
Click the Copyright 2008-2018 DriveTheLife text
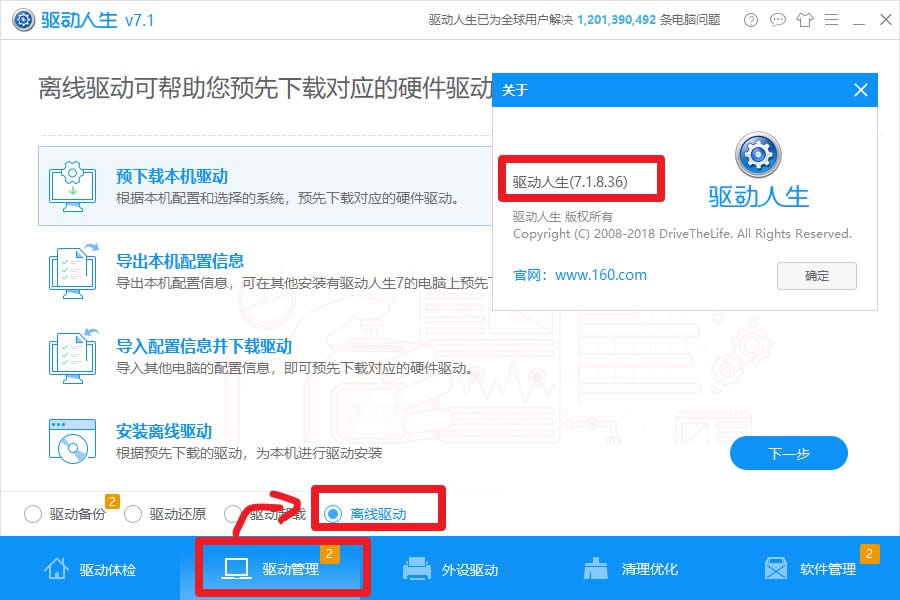(682, 234)
